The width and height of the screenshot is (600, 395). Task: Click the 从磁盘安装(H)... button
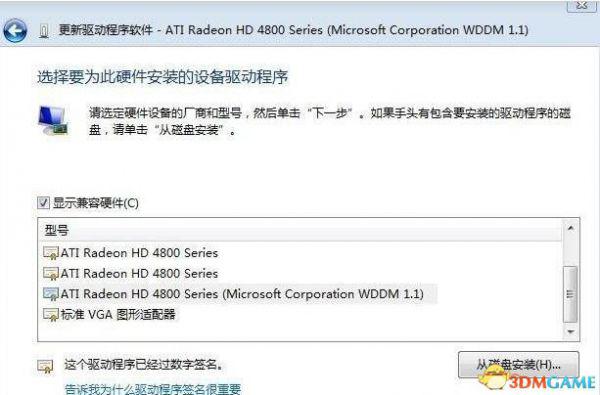(x=518, y=365)
